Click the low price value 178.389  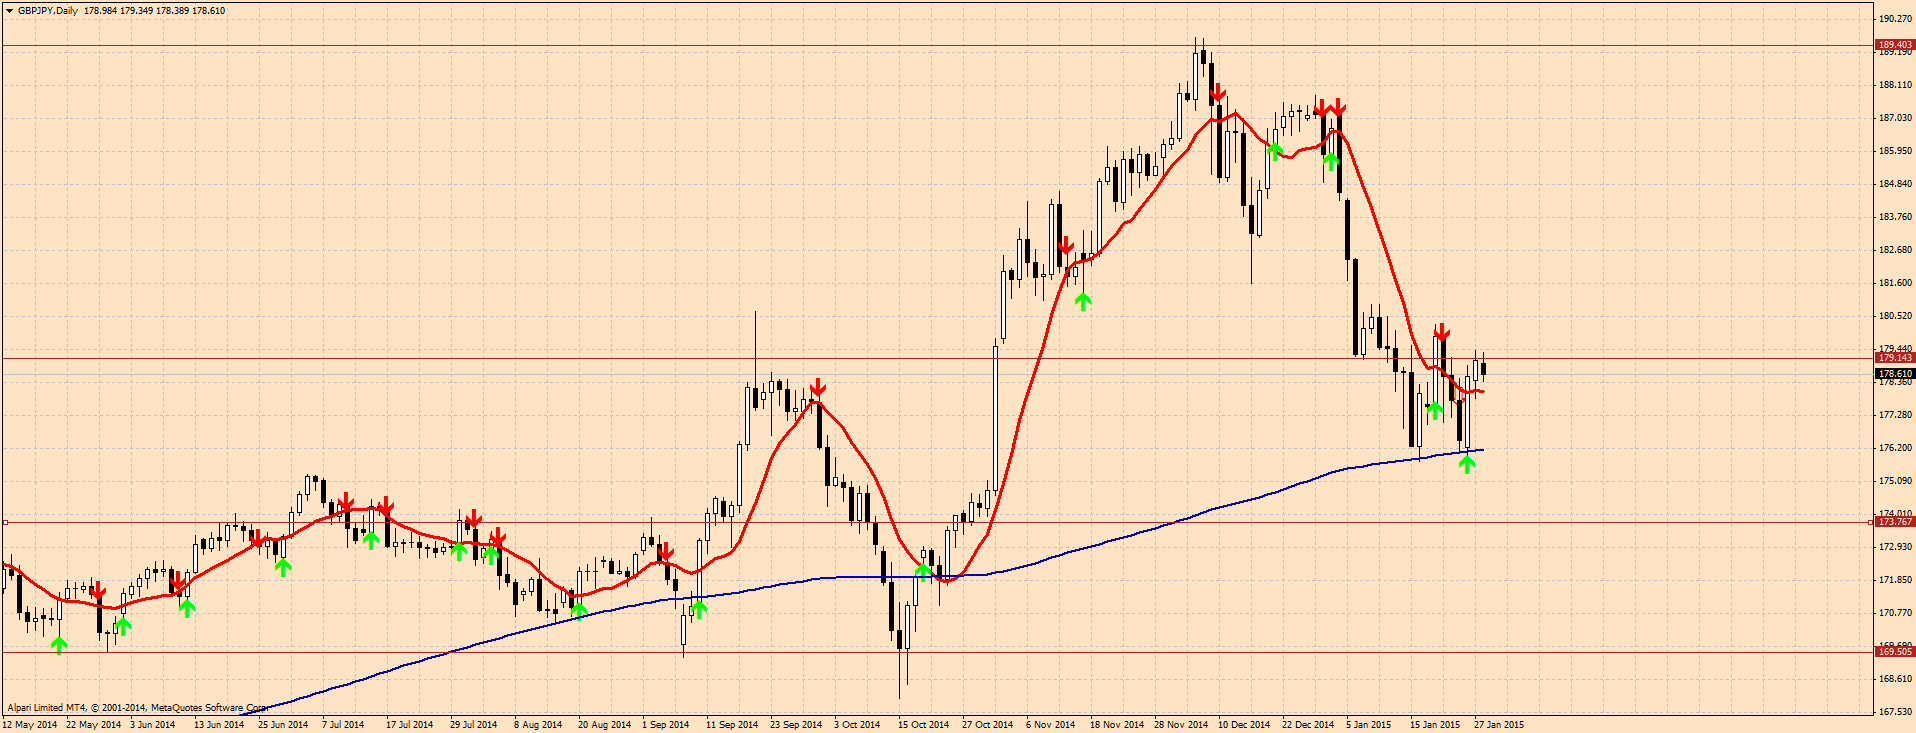pyautogui.click(x=172, y=11)
